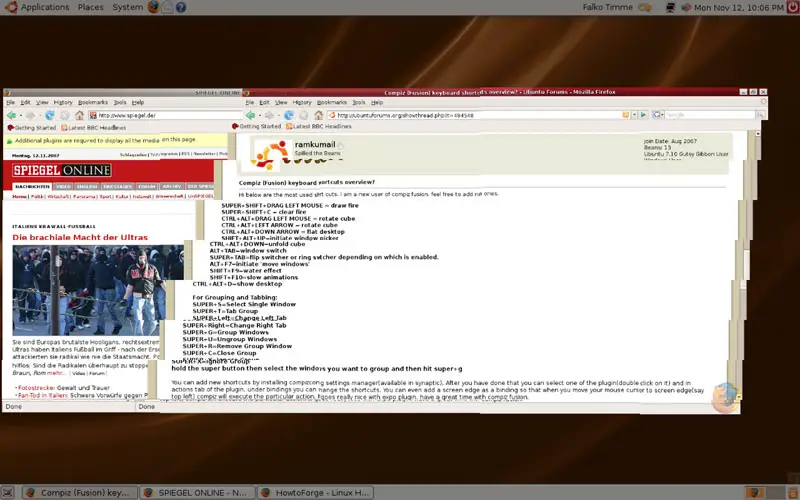Click Ubuntu logo beside Applications menu
Image resolution: width=800 pixels, height=500 pixels.
[11, 7]
